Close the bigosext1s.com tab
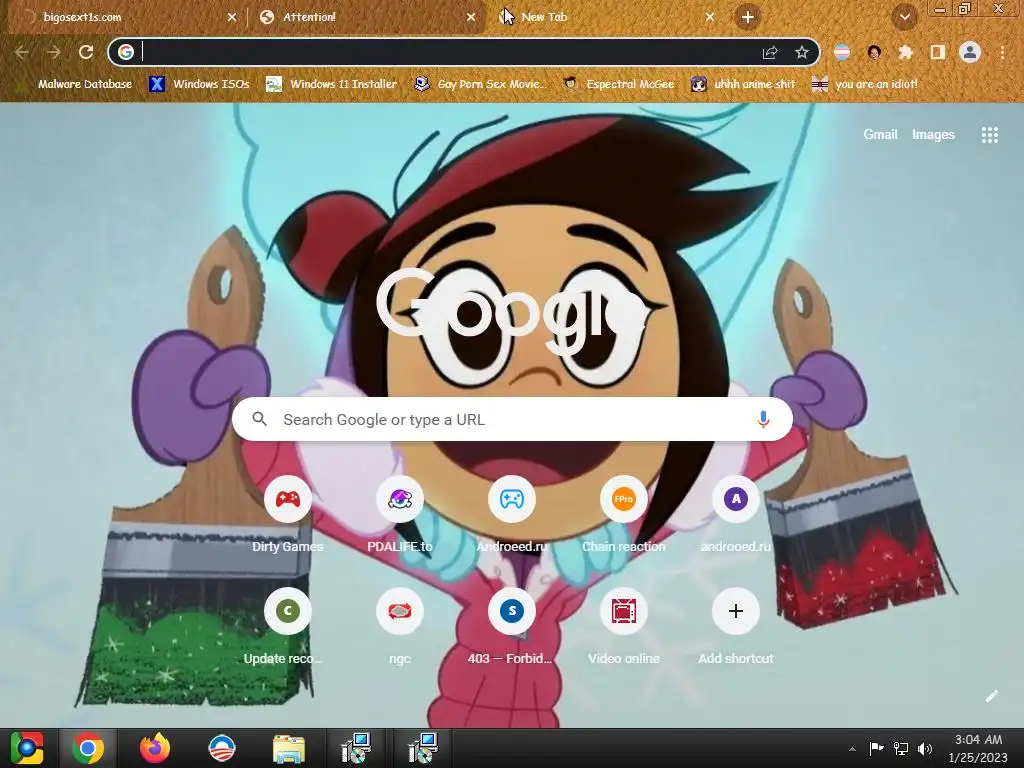Viewport: 1024px width, 768px height. [232, 17]
